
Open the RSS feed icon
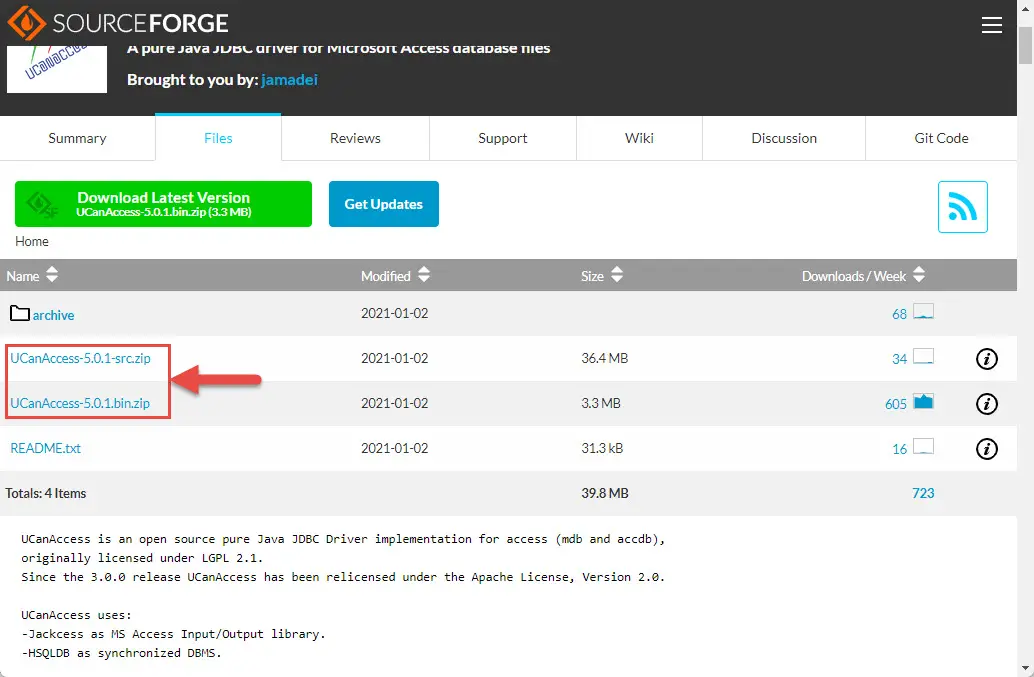[962, 207]
